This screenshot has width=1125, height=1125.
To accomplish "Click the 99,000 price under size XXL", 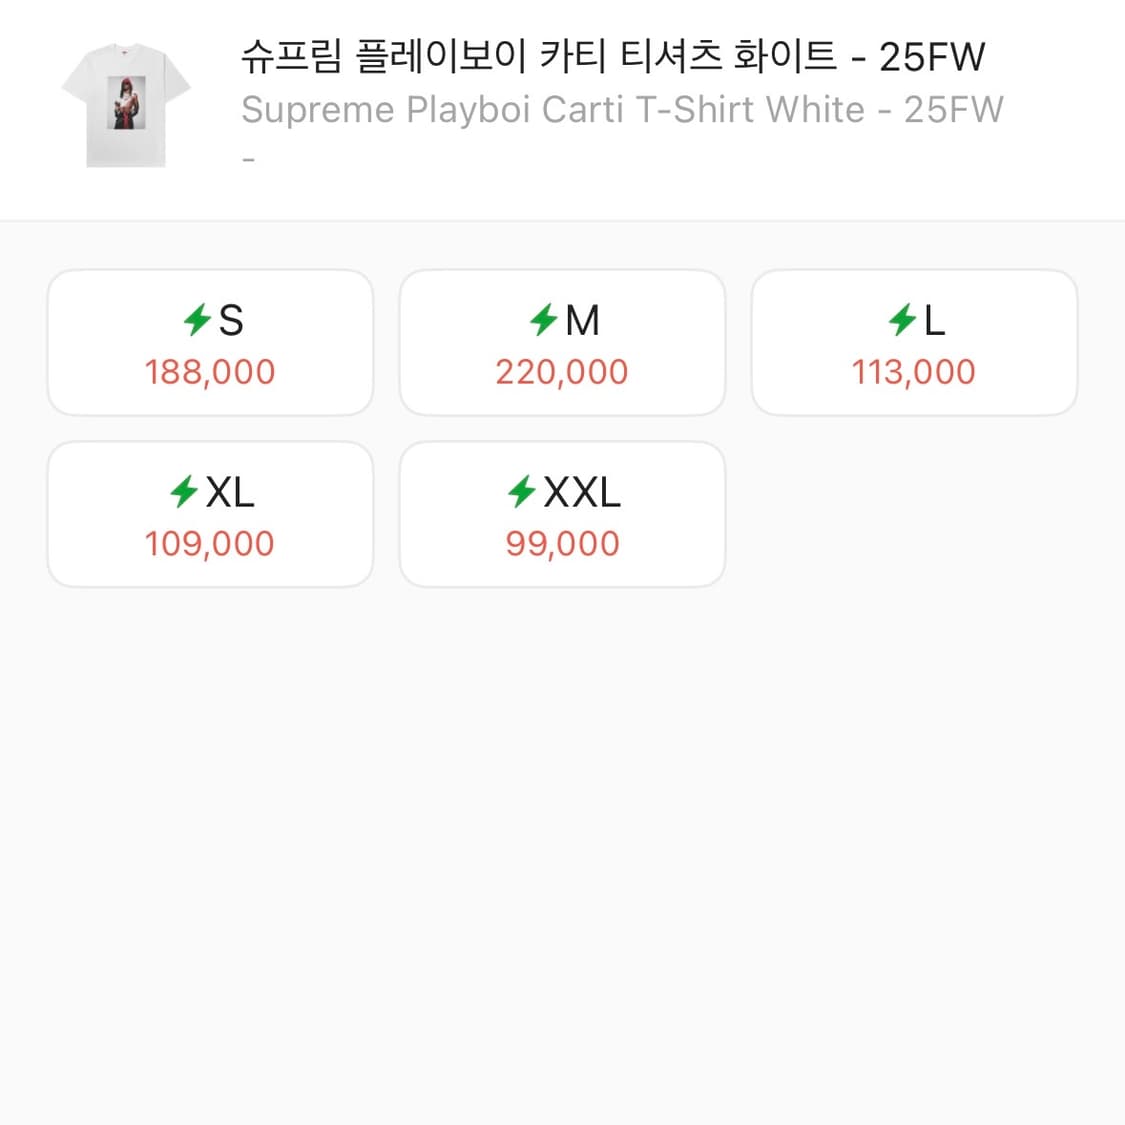I will 561,543.
